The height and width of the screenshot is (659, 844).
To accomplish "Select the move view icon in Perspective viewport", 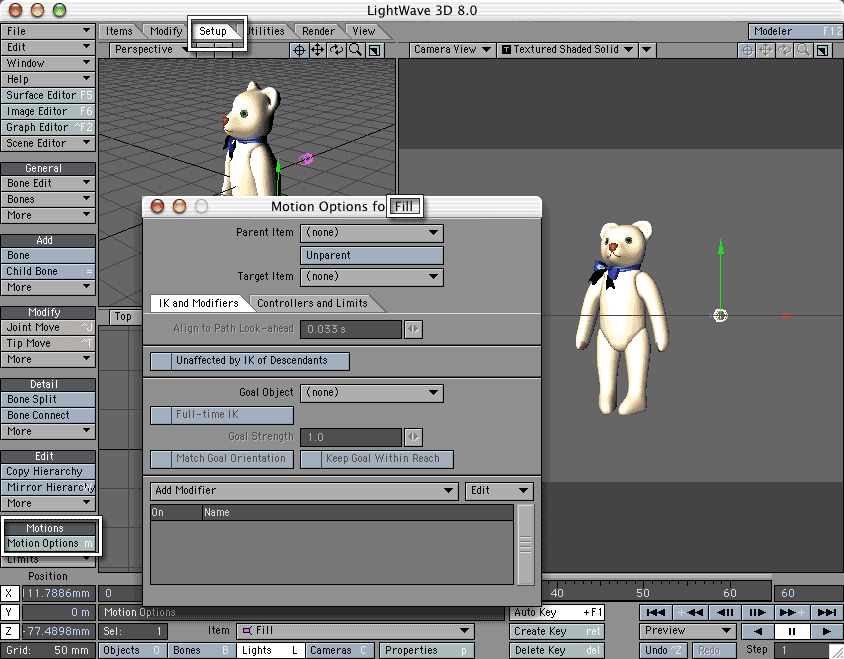I will [318, 50].
